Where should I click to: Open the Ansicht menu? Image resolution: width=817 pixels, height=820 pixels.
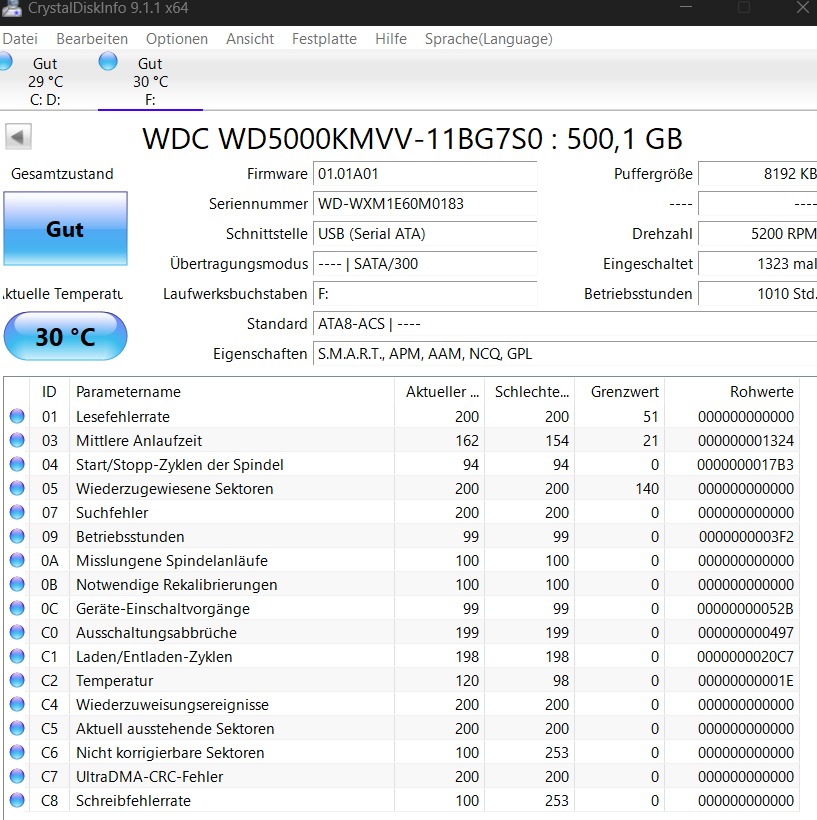point(250,39)
